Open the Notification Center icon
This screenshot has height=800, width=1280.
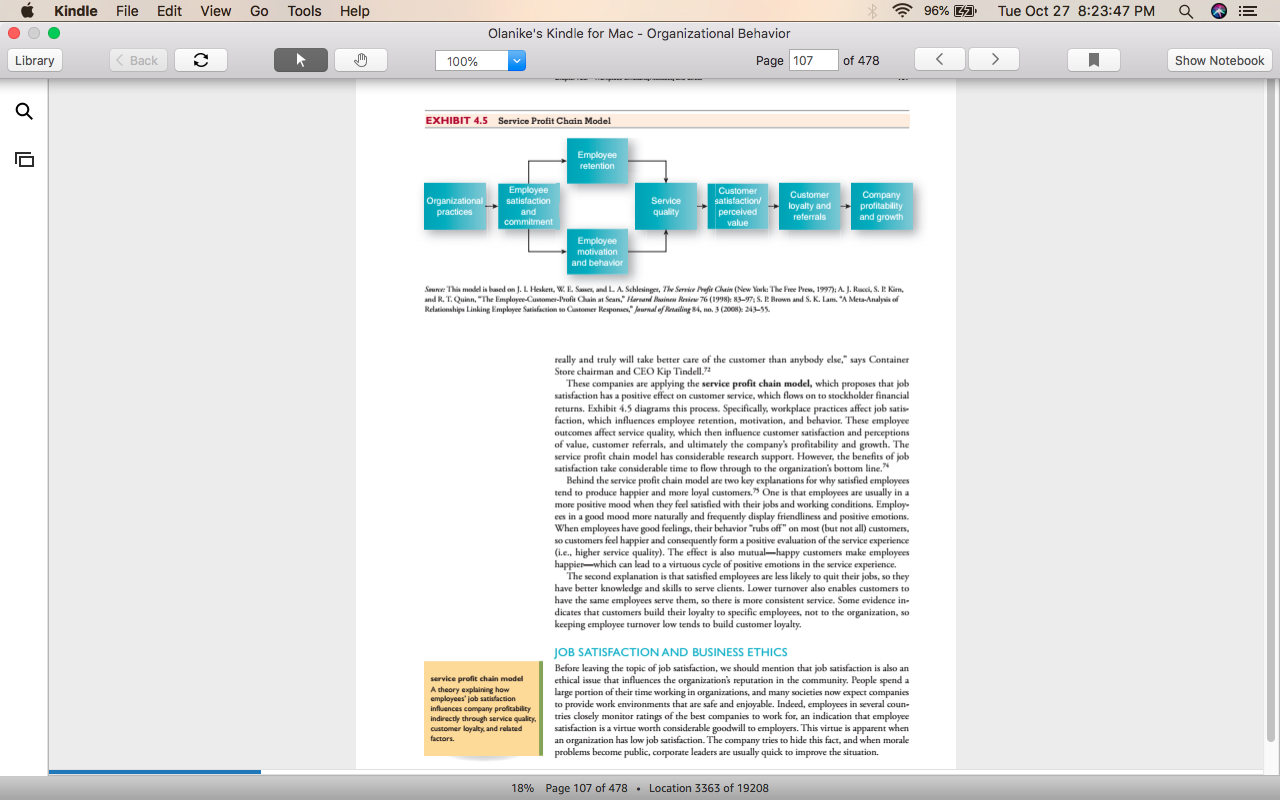1247,11
